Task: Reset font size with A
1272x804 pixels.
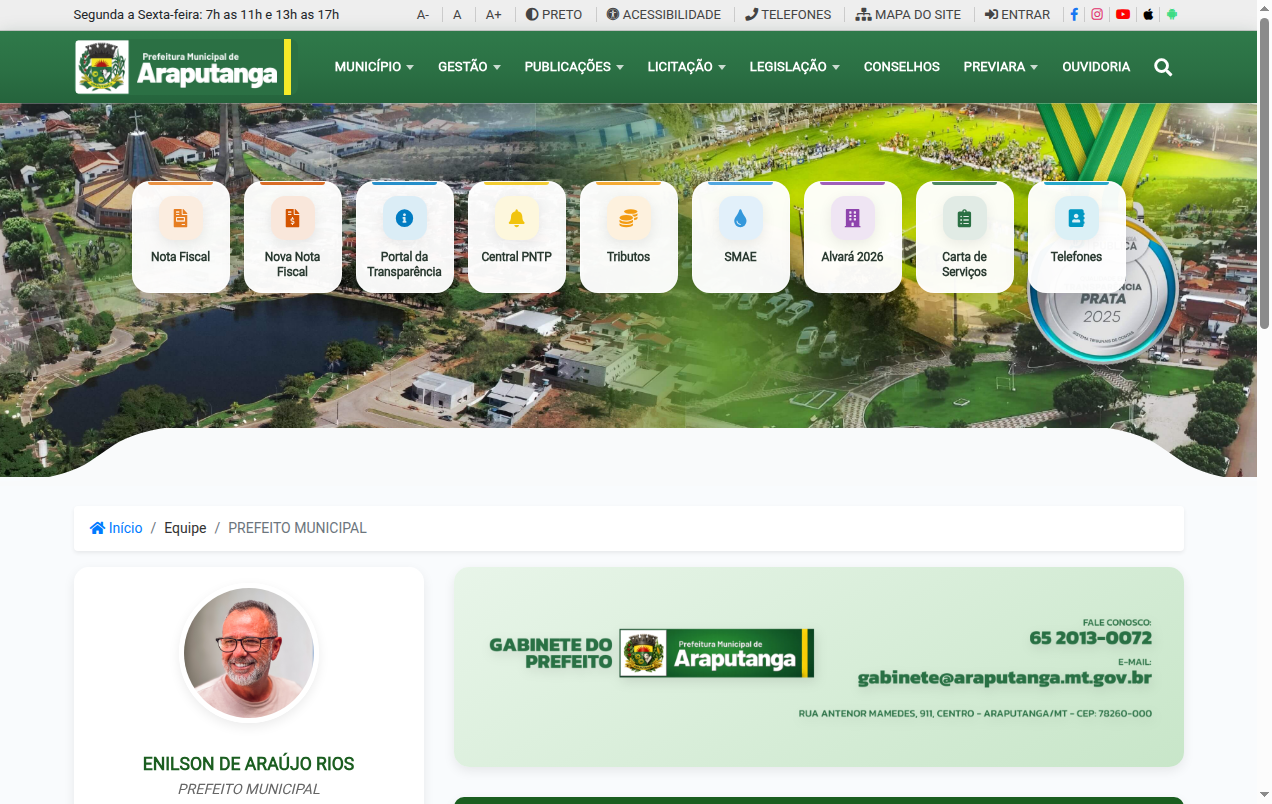Action: tap(457, 15)
